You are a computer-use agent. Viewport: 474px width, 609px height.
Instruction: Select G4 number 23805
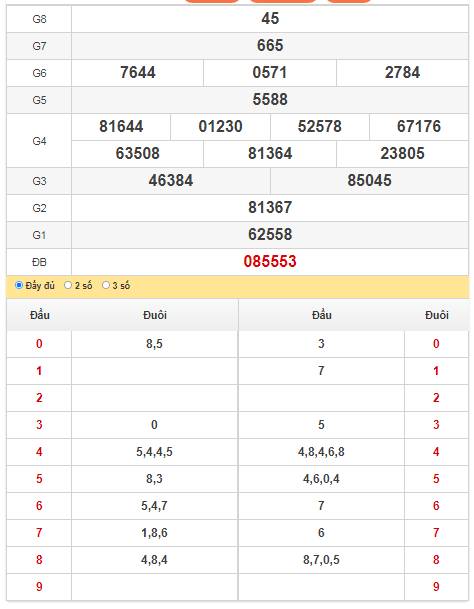(x=403, y=153)
